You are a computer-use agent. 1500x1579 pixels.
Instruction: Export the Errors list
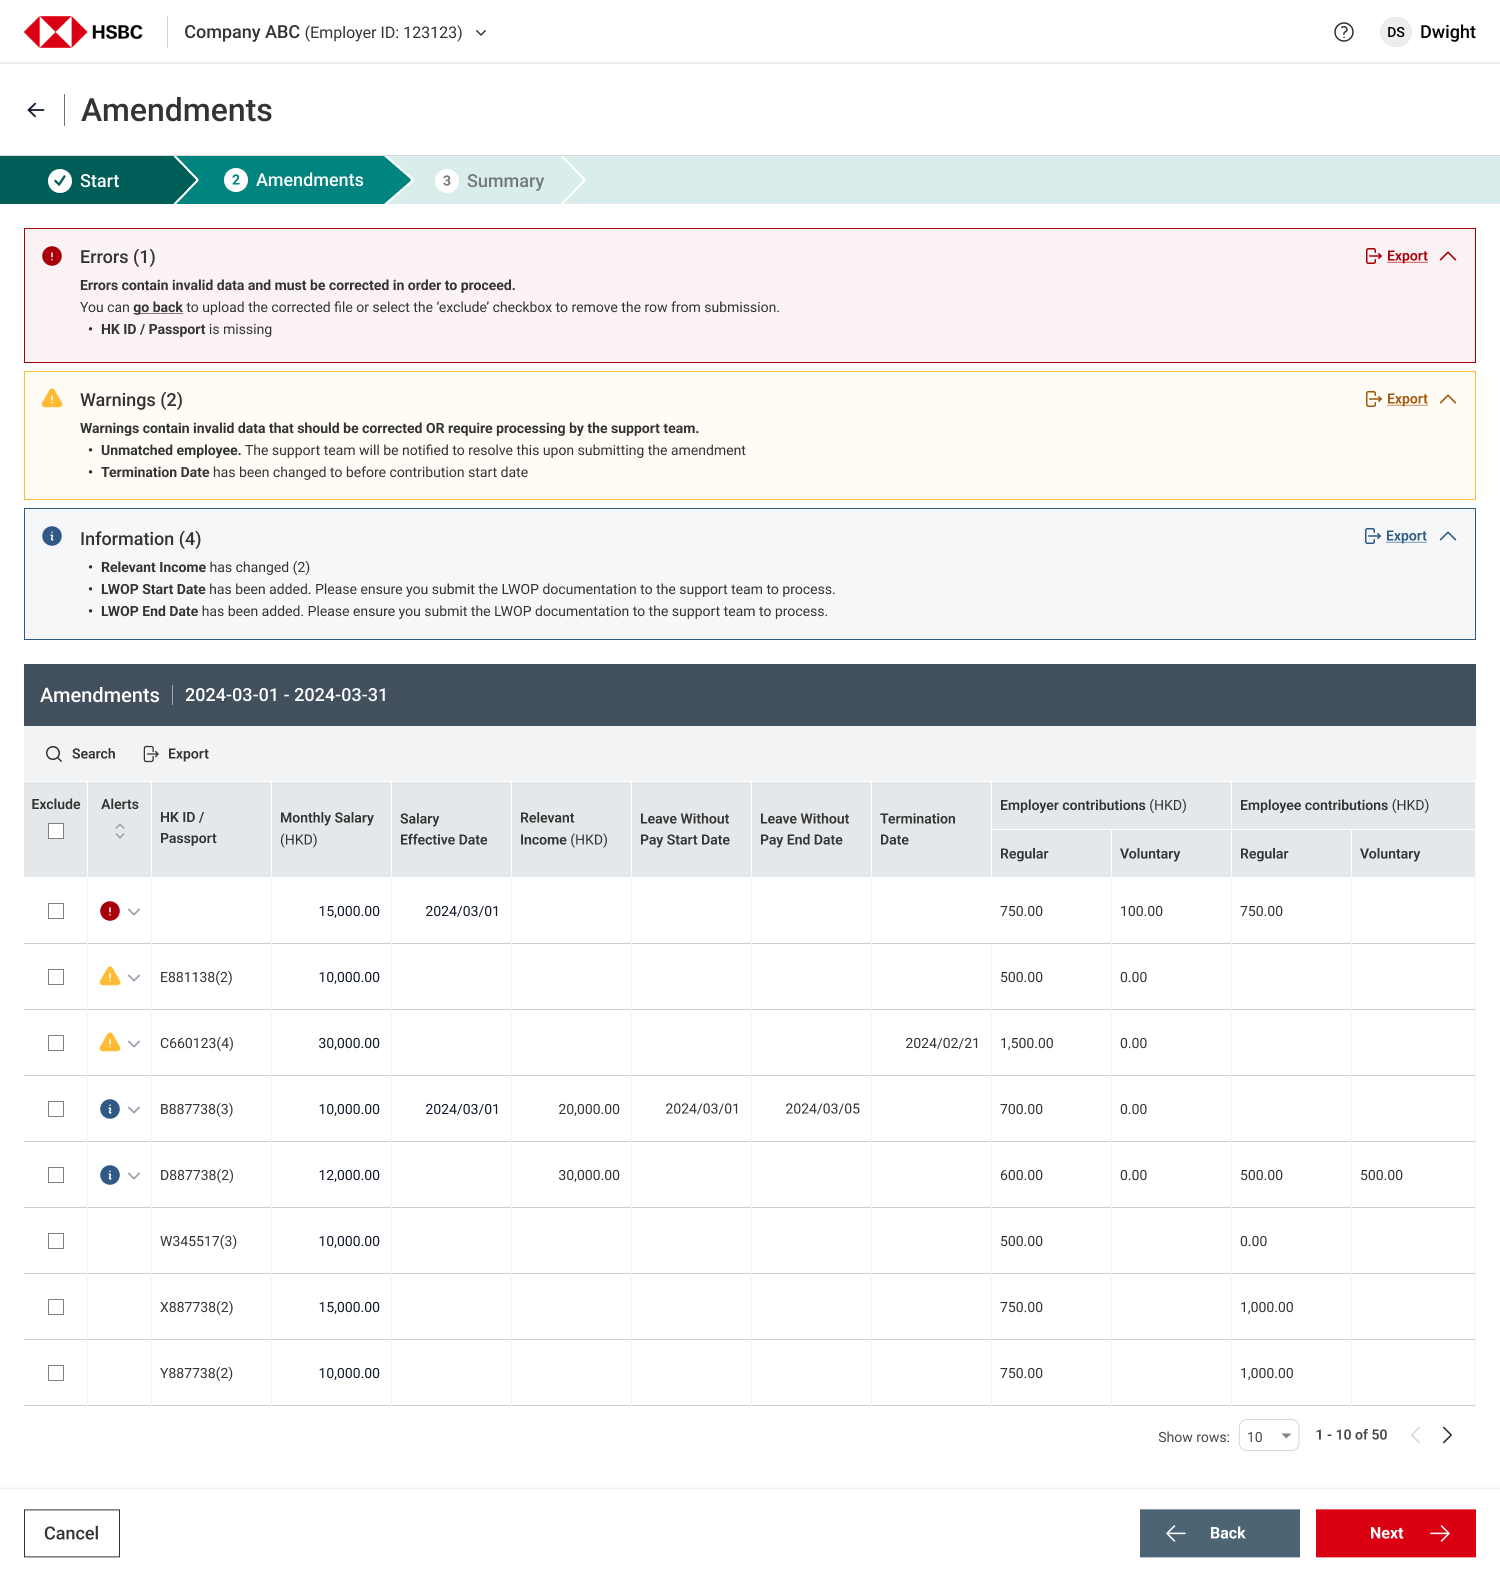1397,256
